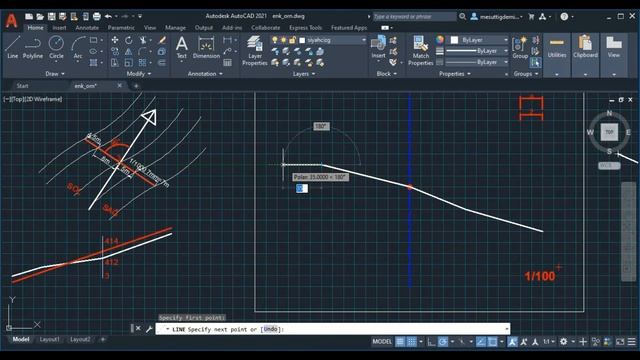Toggle object snap tracking in status bar

tap(481, 342)
